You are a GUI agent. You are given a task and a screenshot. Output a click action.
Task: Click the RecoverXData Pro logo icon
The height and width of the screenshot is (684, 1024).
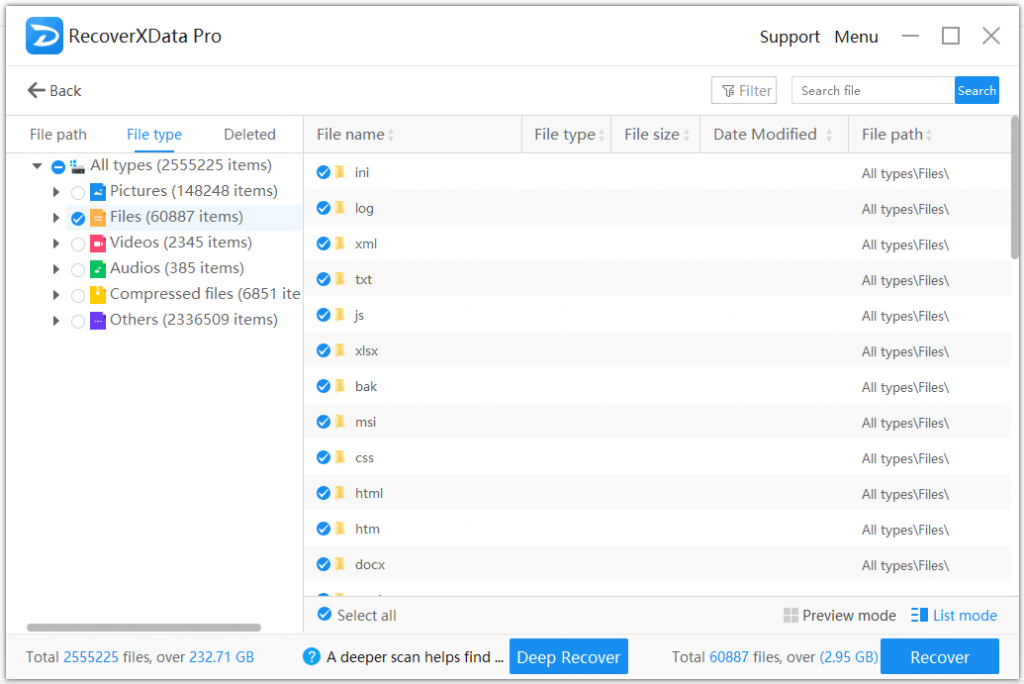[44, 36]
